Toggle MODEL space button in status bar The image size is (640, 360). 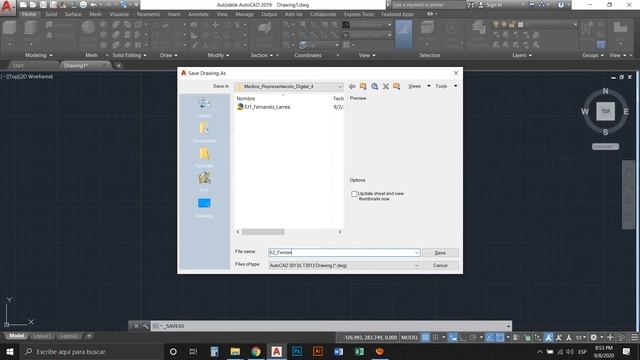click(x=409, y=338)
